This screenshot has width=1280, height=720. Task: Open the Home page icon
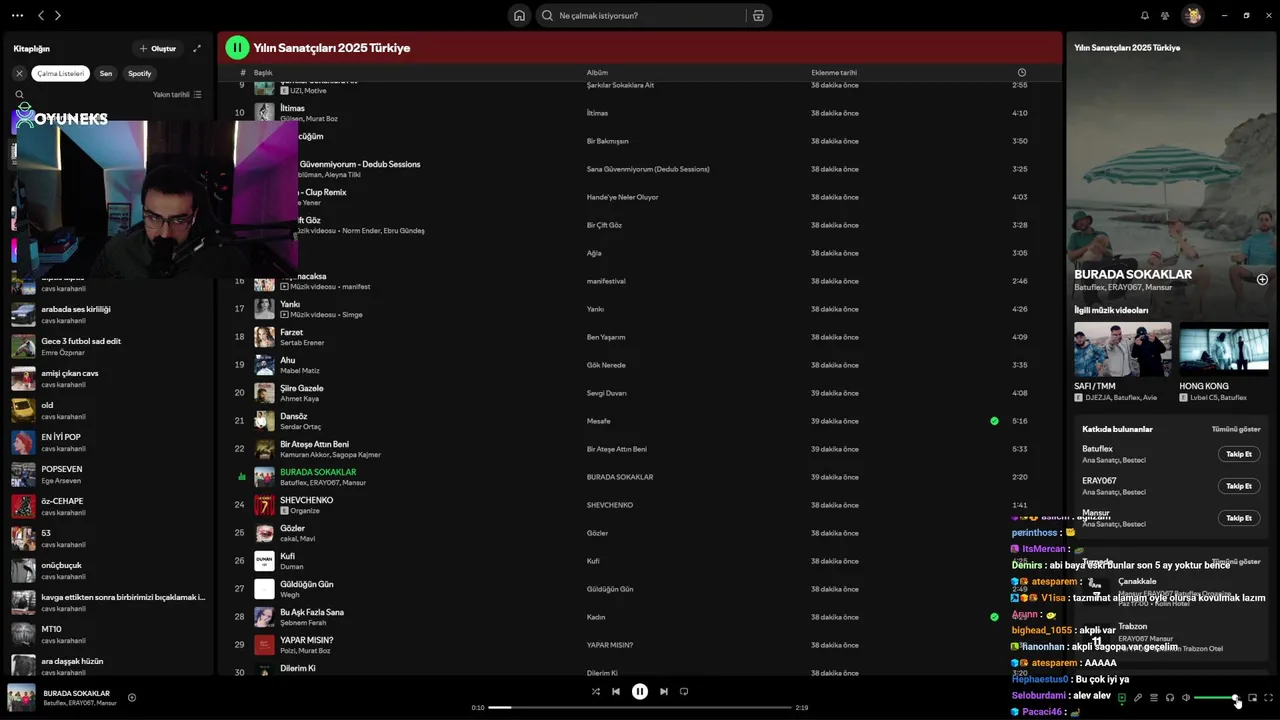(519, 15)
